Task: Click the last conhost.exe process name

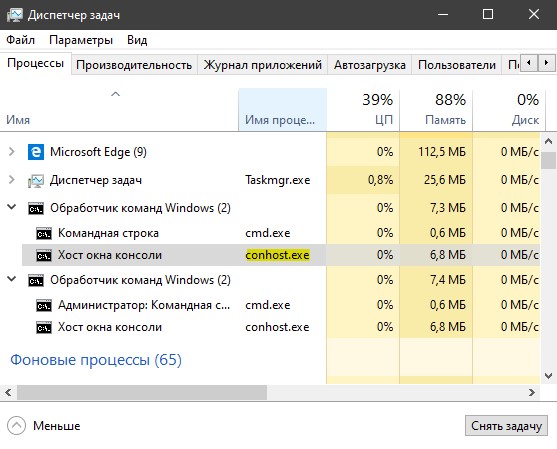Action: pos(277,327)
